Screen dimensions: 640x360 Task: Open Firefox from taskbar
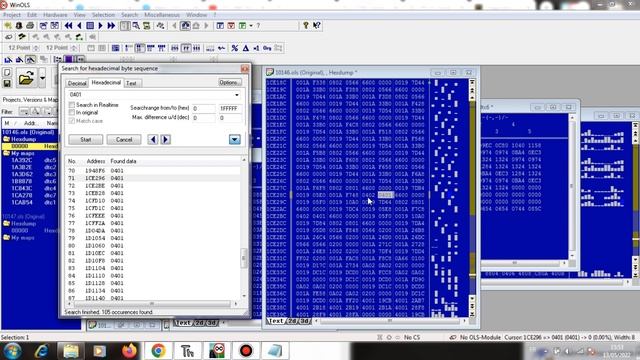pyautogui.click(x=129, y=351)
